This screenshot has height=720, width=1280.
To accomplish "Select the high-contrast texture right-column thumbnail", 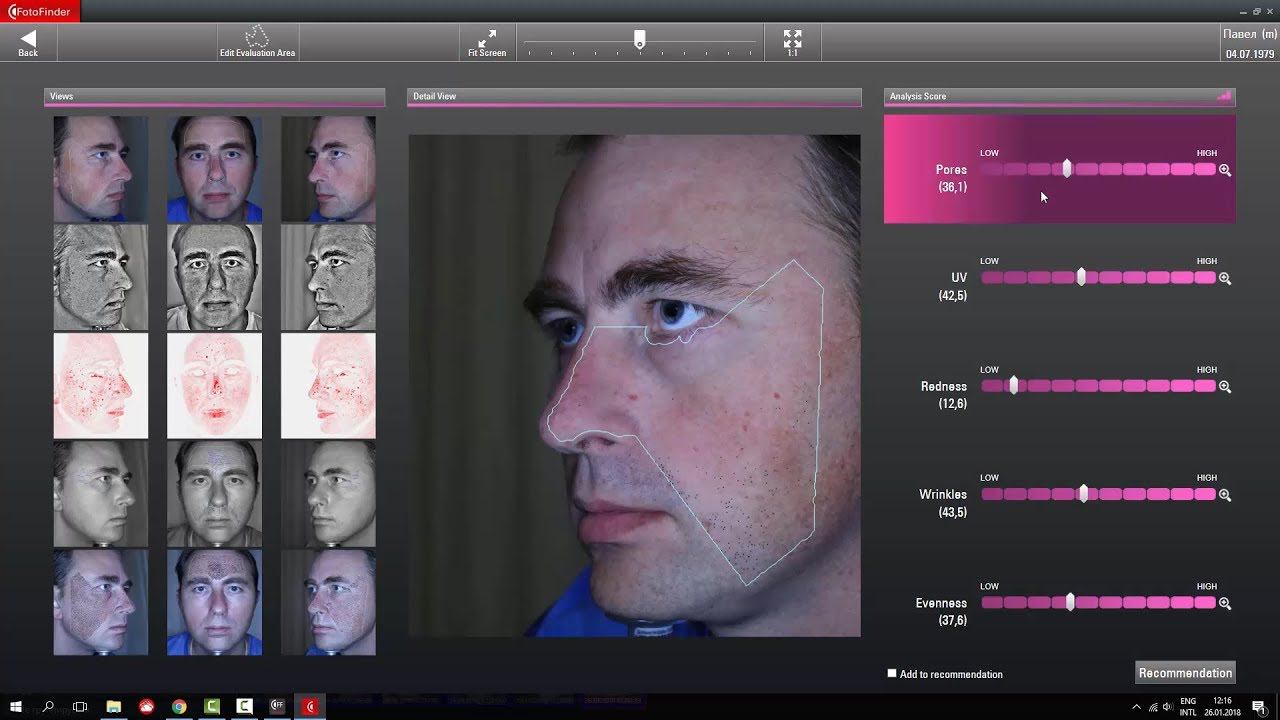I will click(x=328, y=277).
